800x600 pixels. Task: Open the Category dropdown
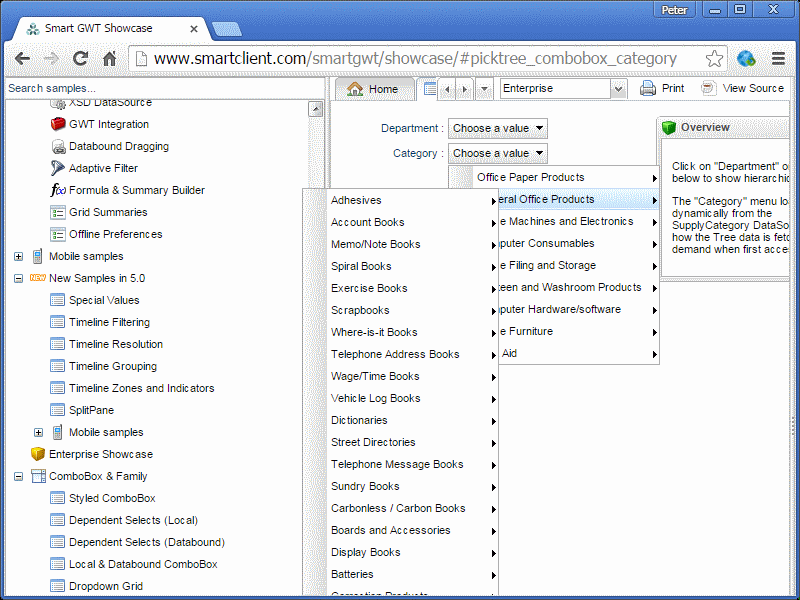(498, 153)
